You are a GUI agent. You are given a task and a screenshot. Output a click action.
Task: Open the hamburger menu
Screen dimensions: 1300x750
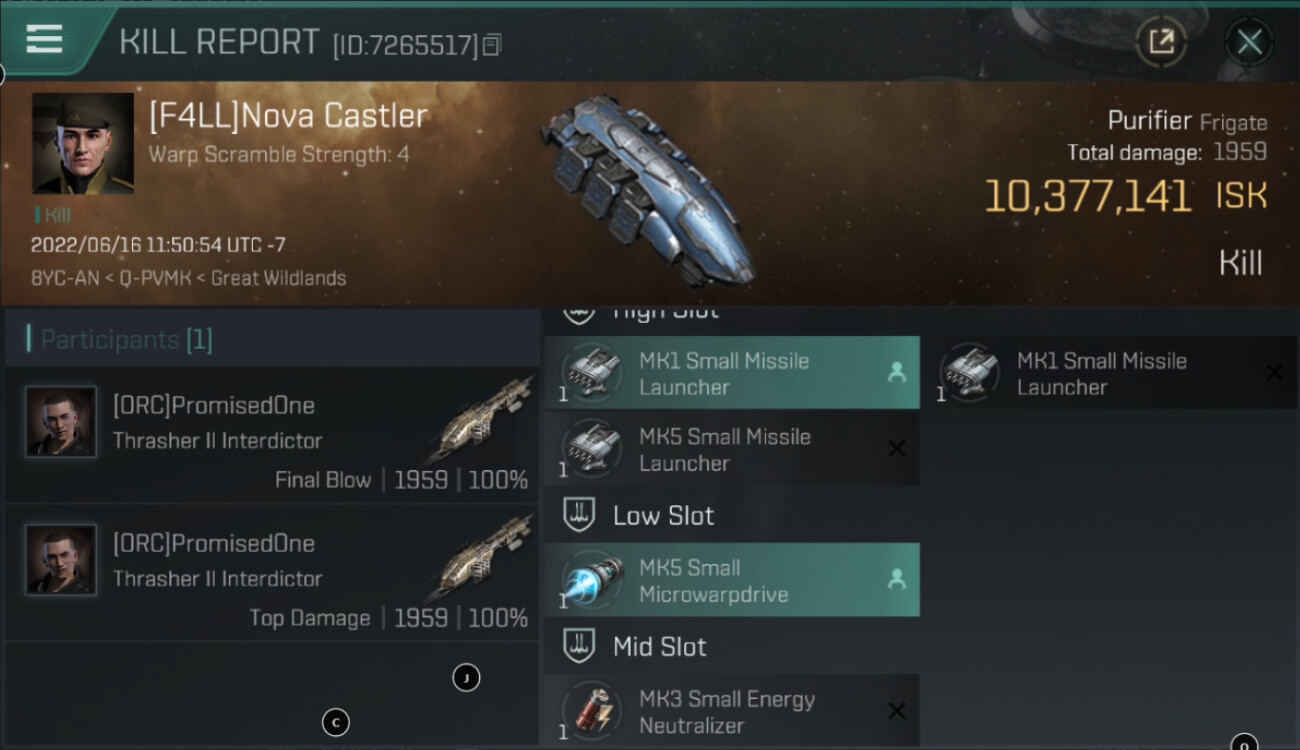[x=45, y=38]
